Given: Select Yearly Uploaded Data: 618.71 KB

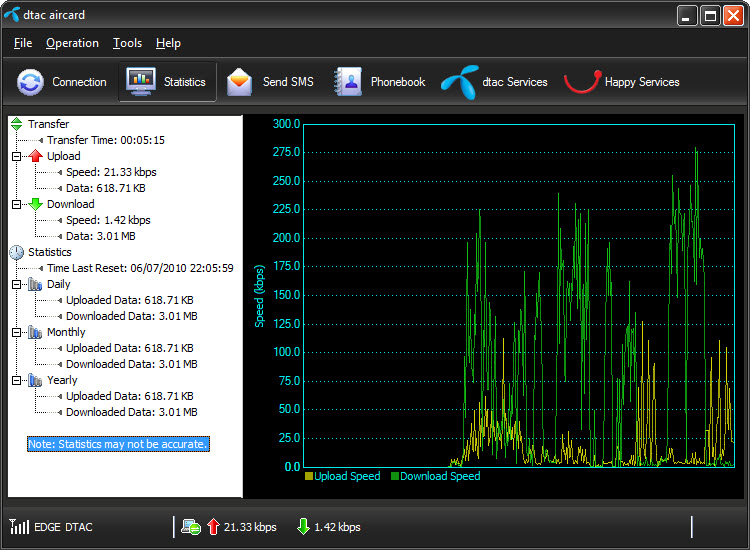Looking at the screenshot, I should (x=130, y=396).
